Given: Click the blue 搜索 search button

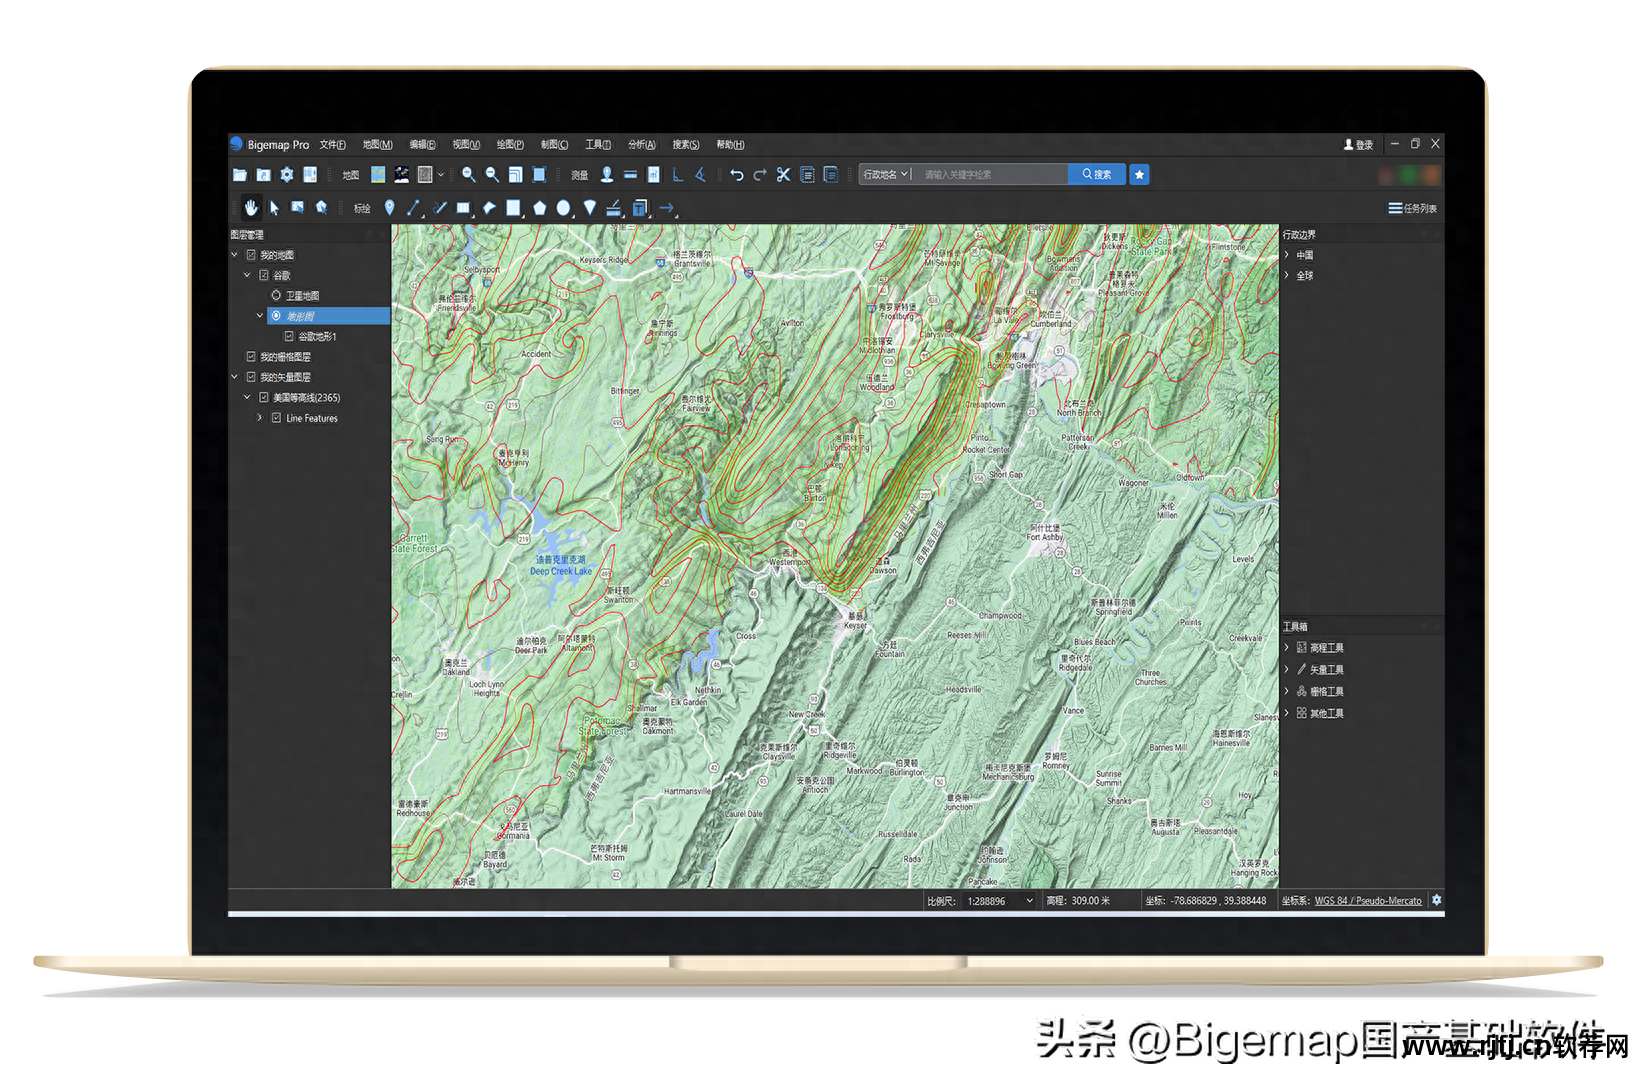Looking at the screenshot, I should pyautogui.click(x=1097, y=175).
